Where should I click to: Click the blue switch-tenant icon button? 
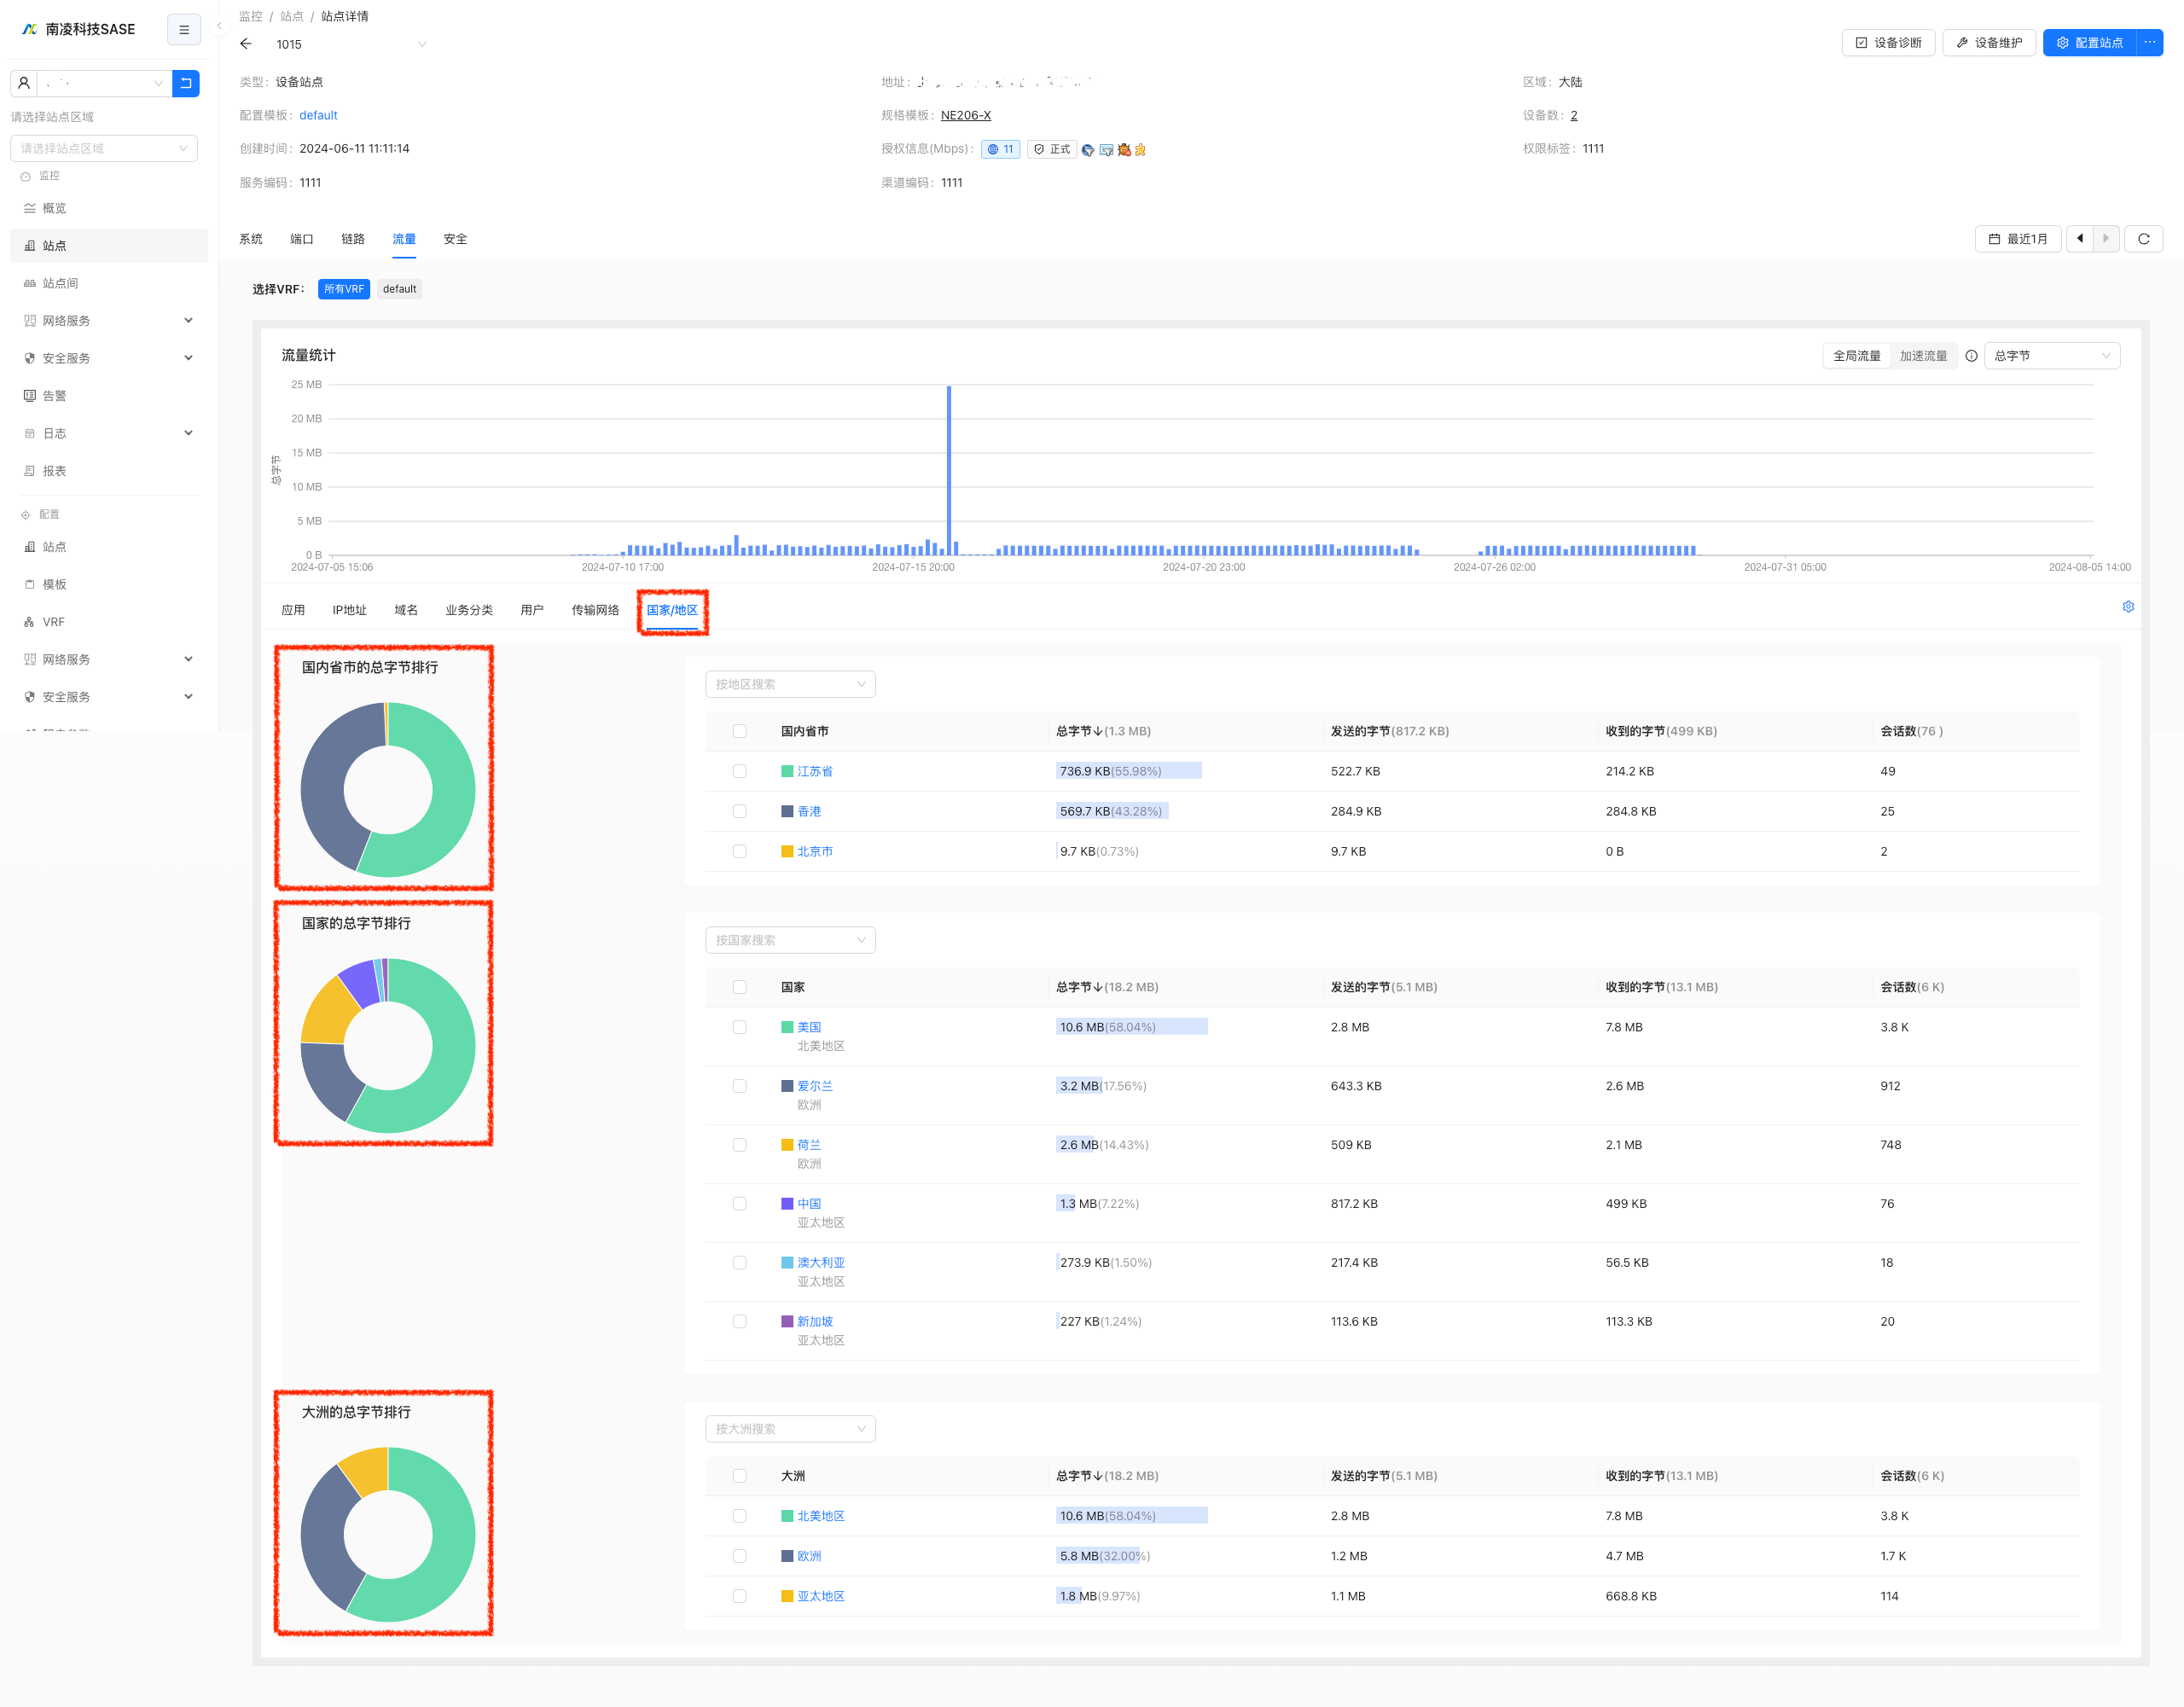(x=186, y=83)
